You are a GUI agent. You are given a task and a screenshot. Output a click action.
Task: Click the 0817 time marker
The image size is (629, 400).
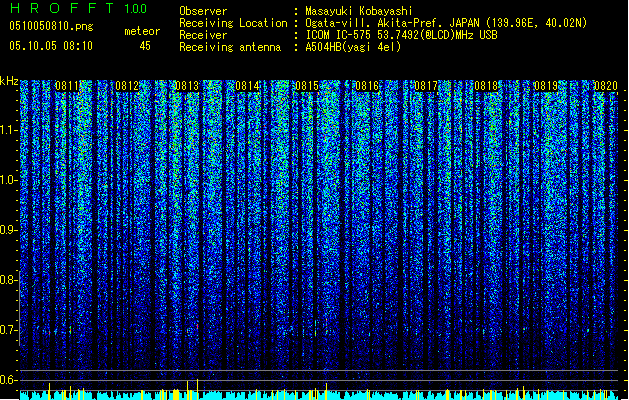pyautogui.click(x=426, y=86)
